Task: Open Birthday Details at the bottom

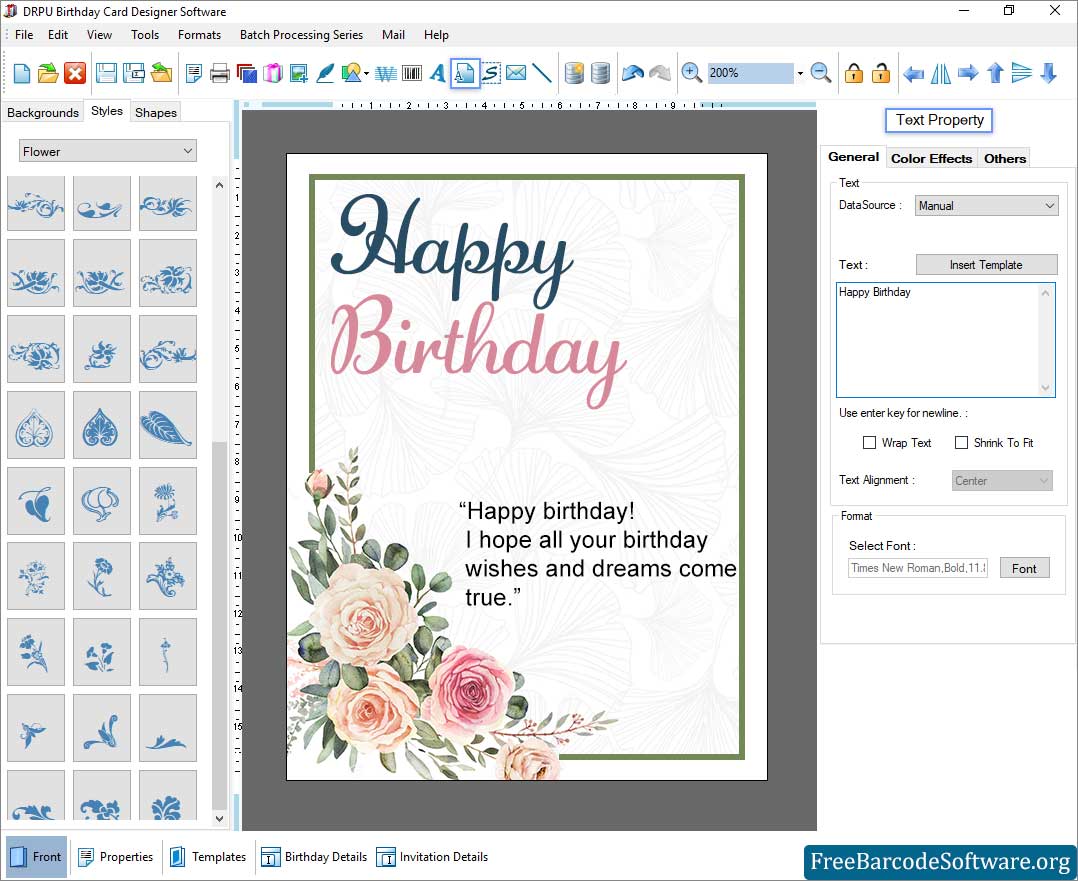Action: pyautogui.click(x=314, y=857)
